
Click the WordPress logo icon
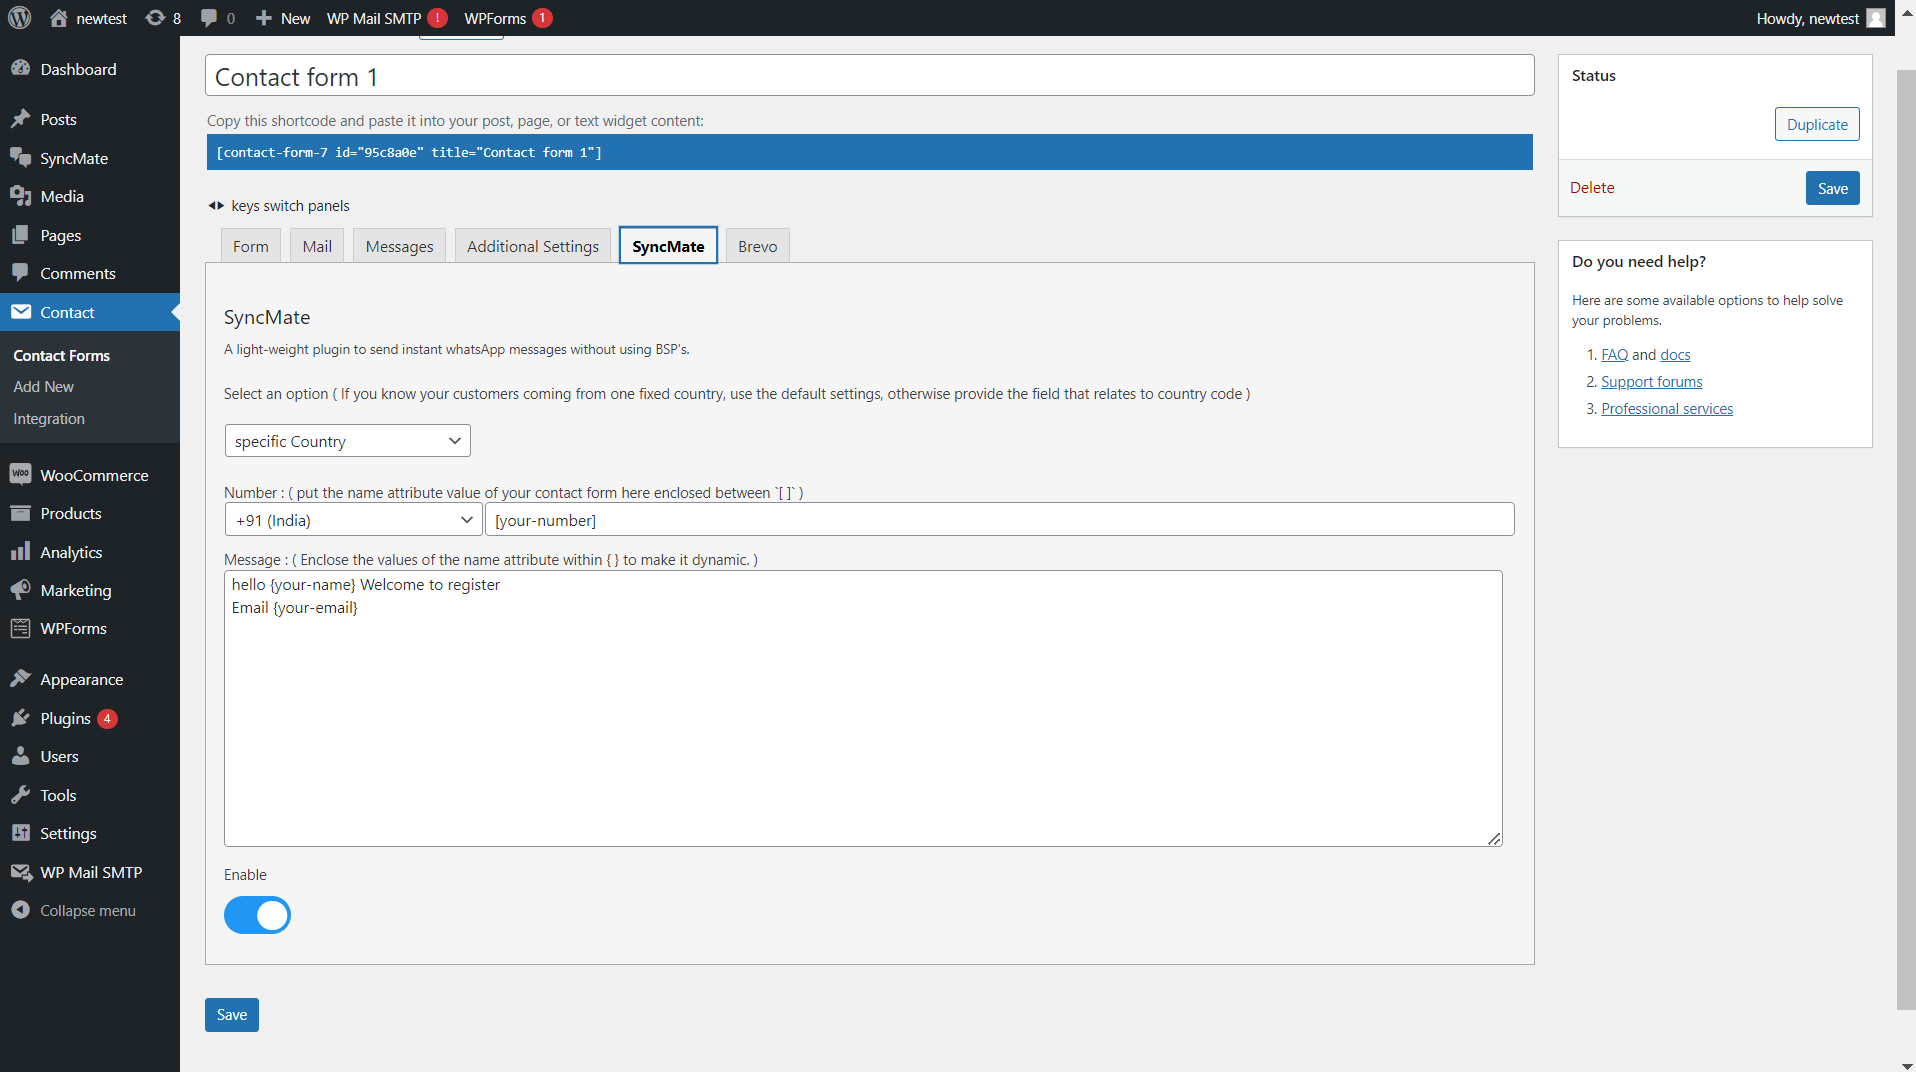20,18
